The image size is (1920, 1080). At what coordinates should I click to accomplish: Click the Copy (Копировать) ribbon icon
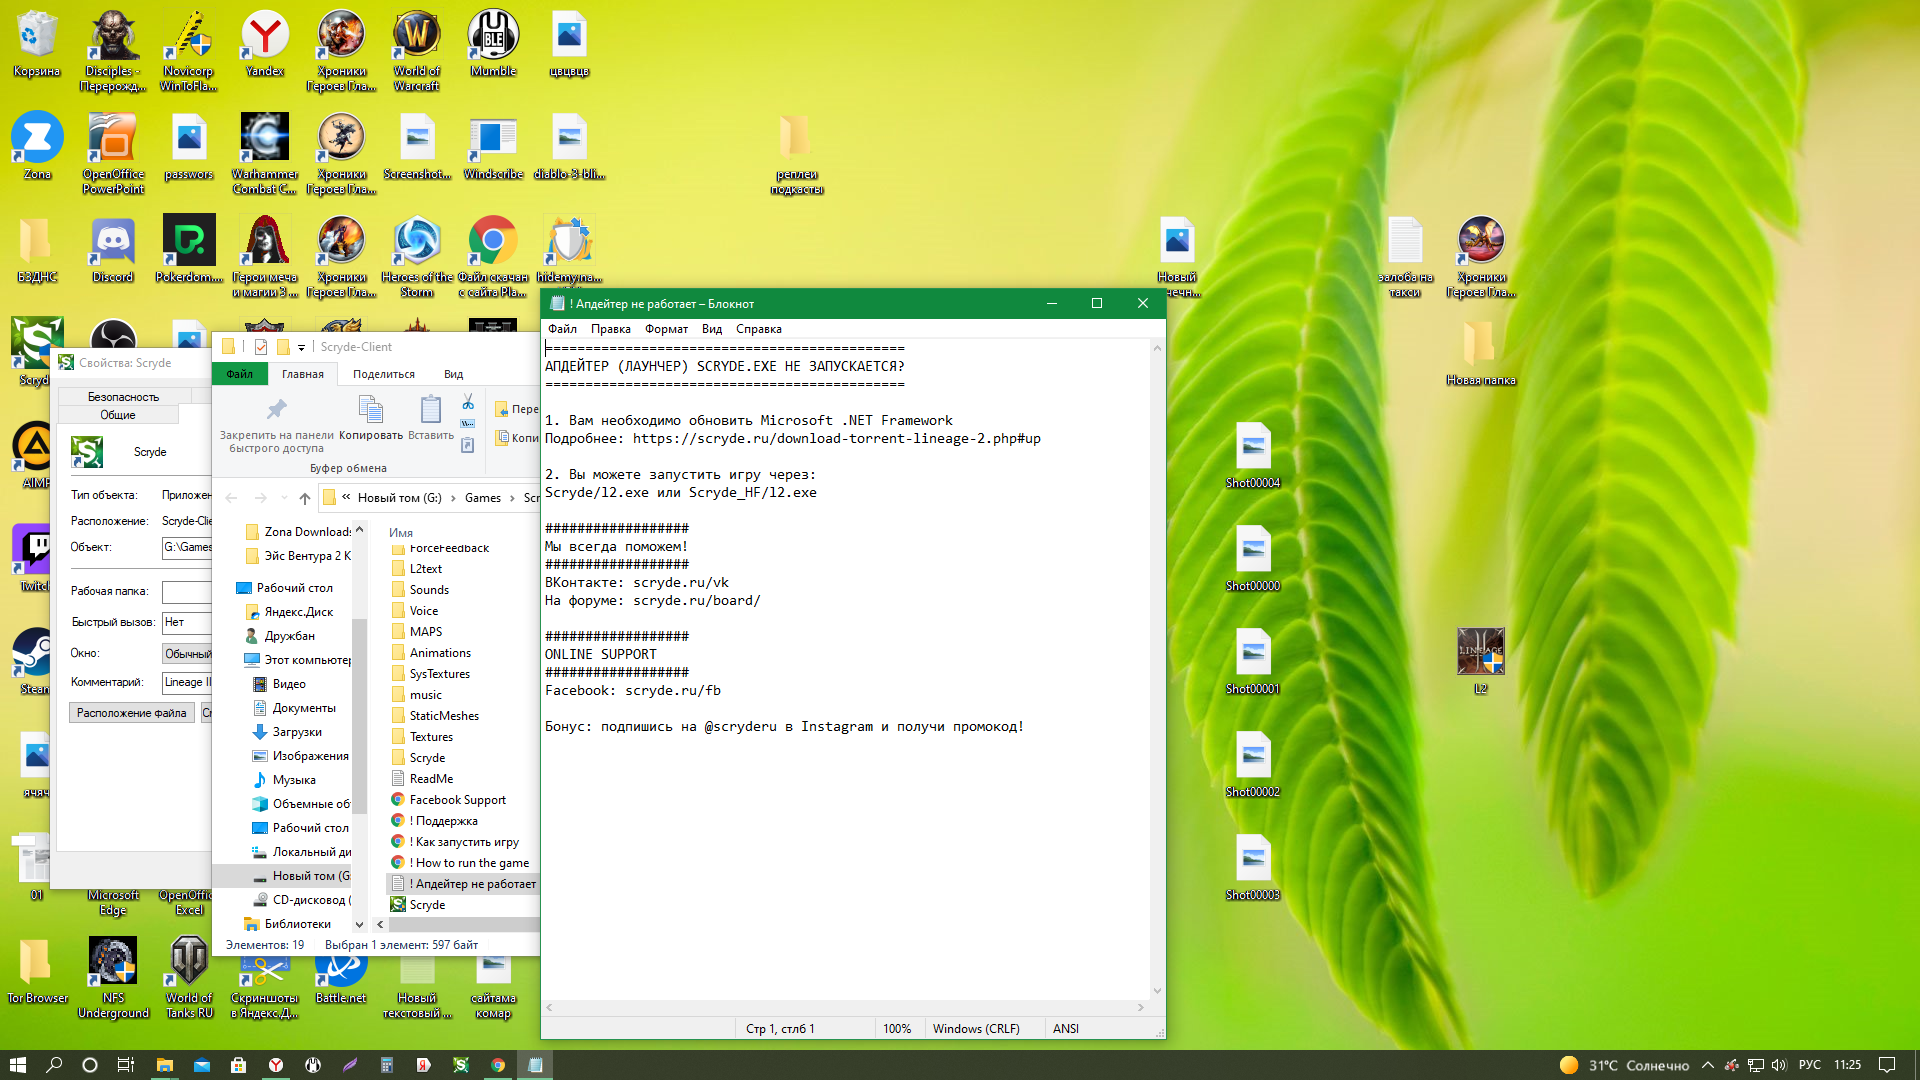(371, 410)
